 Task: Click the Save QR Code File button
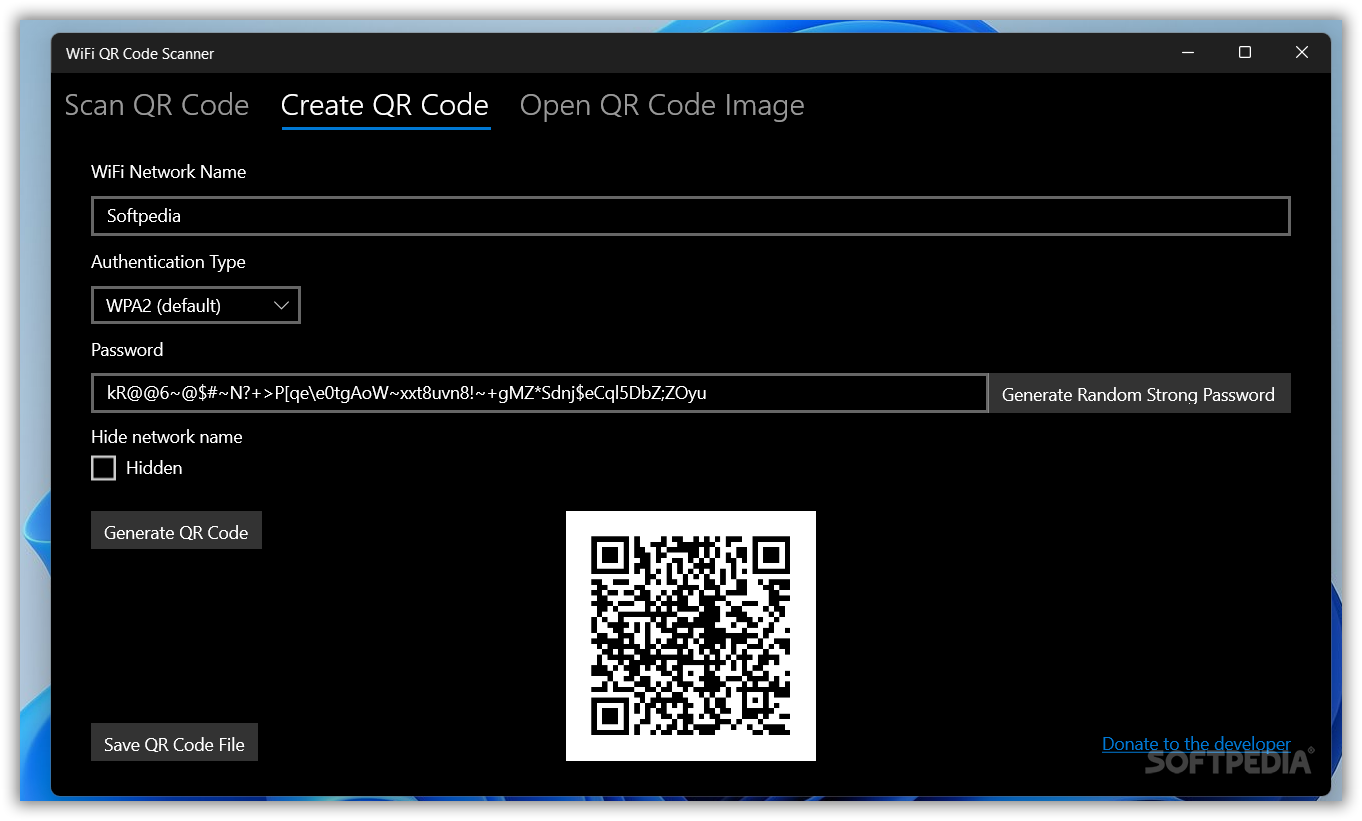[175, 743]
